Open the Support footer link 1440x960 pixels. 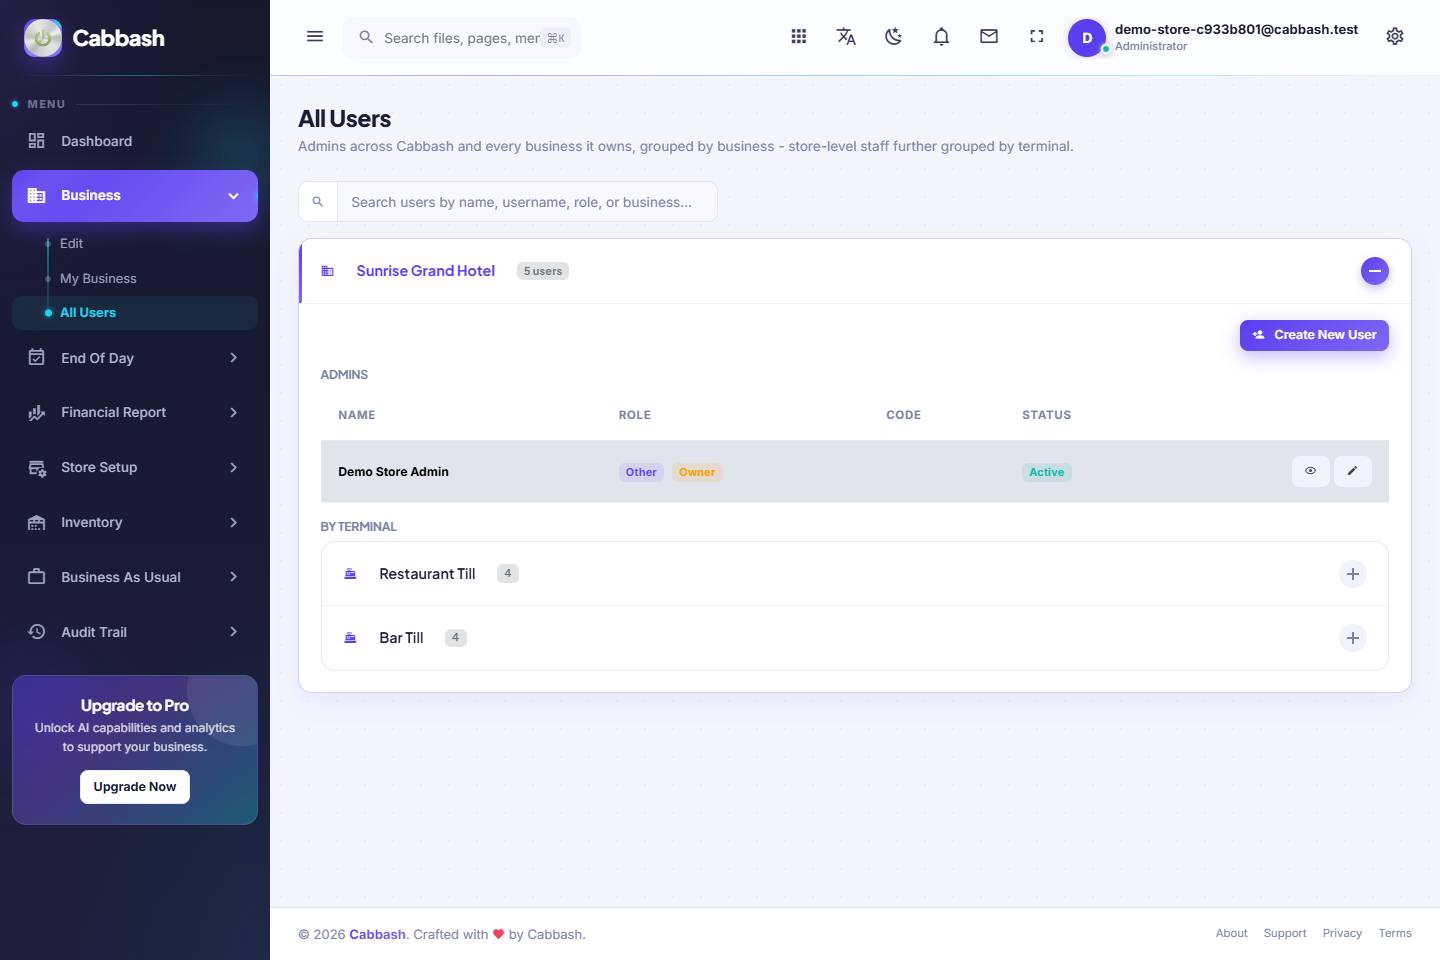click(1285, 933)
